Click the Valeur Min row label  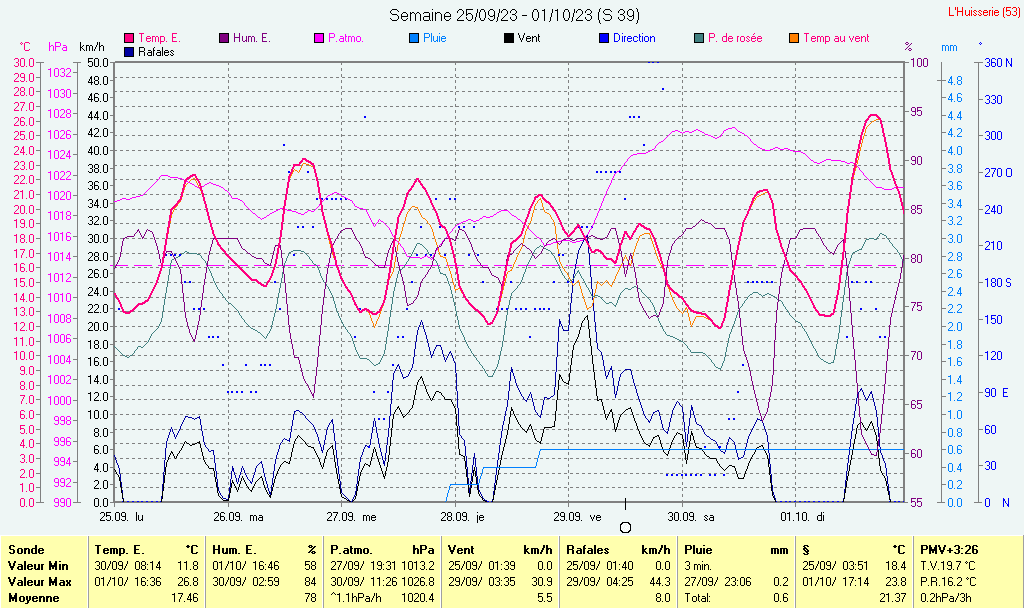(x=38, y=566)
